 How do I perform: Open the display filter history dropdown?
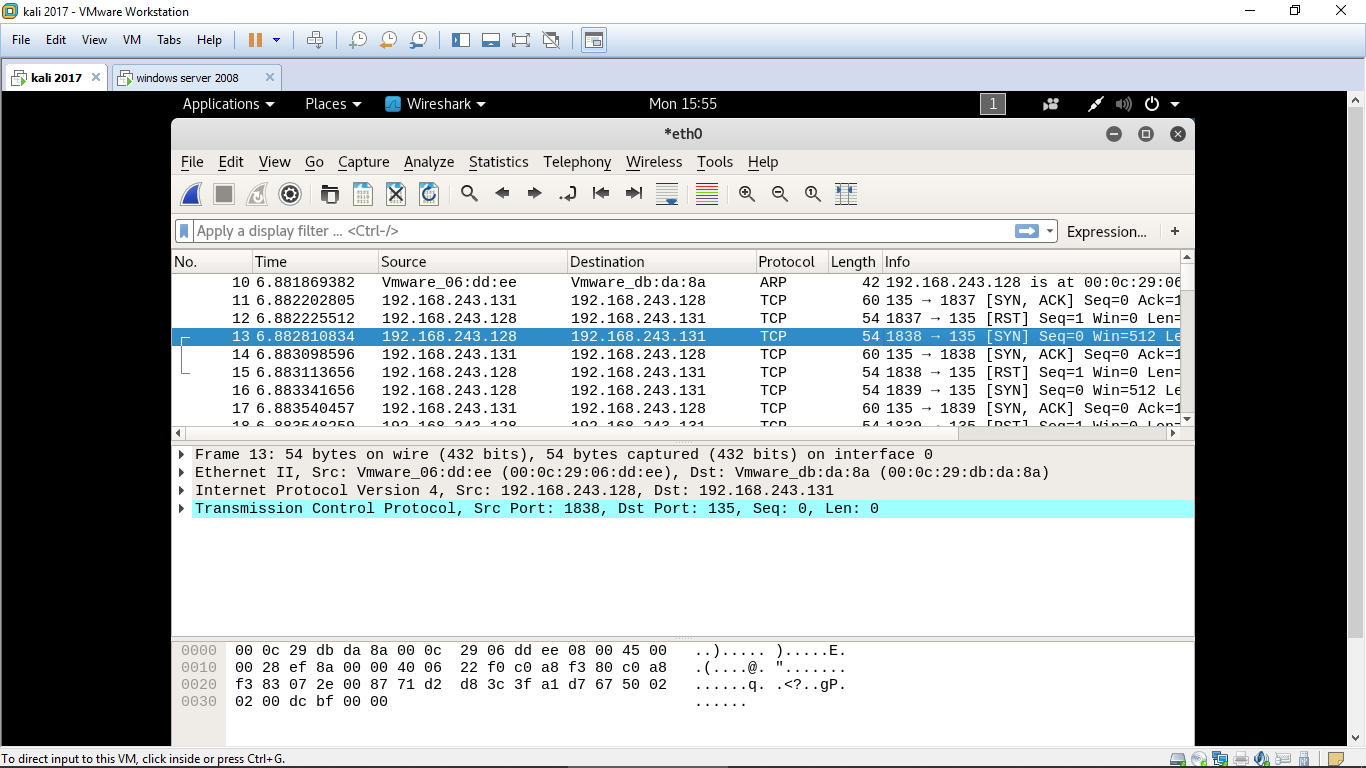1050,232
